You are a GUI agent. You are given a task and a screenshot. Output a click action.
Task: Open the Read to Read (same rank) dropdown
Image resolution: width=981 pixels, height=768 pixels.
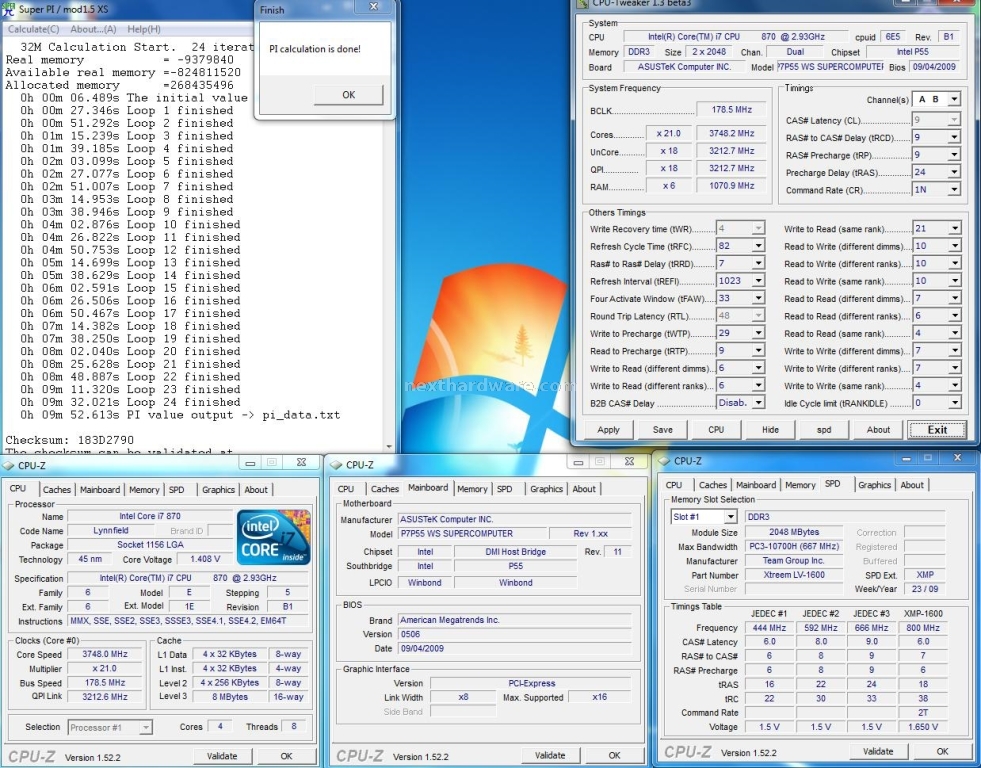954,333
